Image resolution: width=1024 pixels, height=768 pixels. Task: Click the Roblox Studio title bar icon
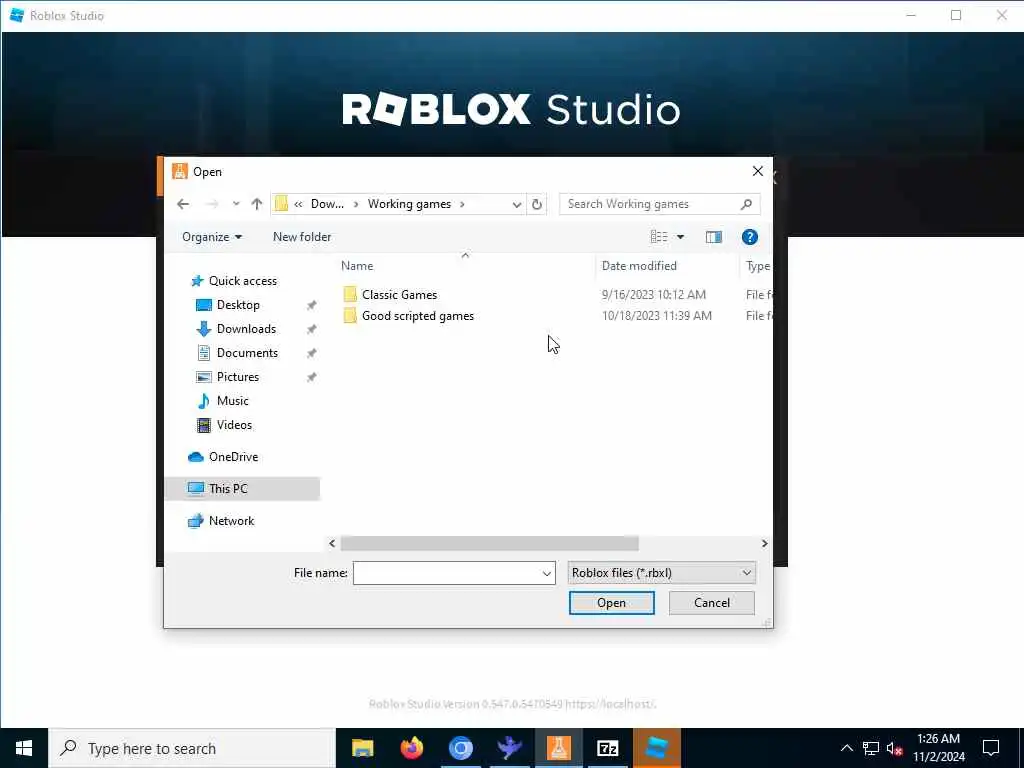[x=16, y=15]
